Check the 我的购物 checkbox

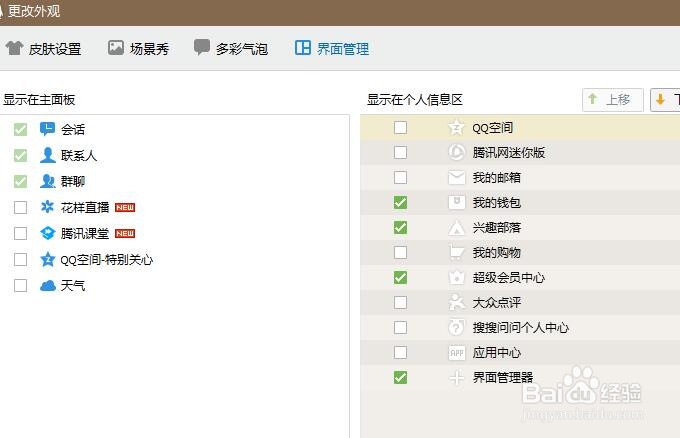pos(400,252)
